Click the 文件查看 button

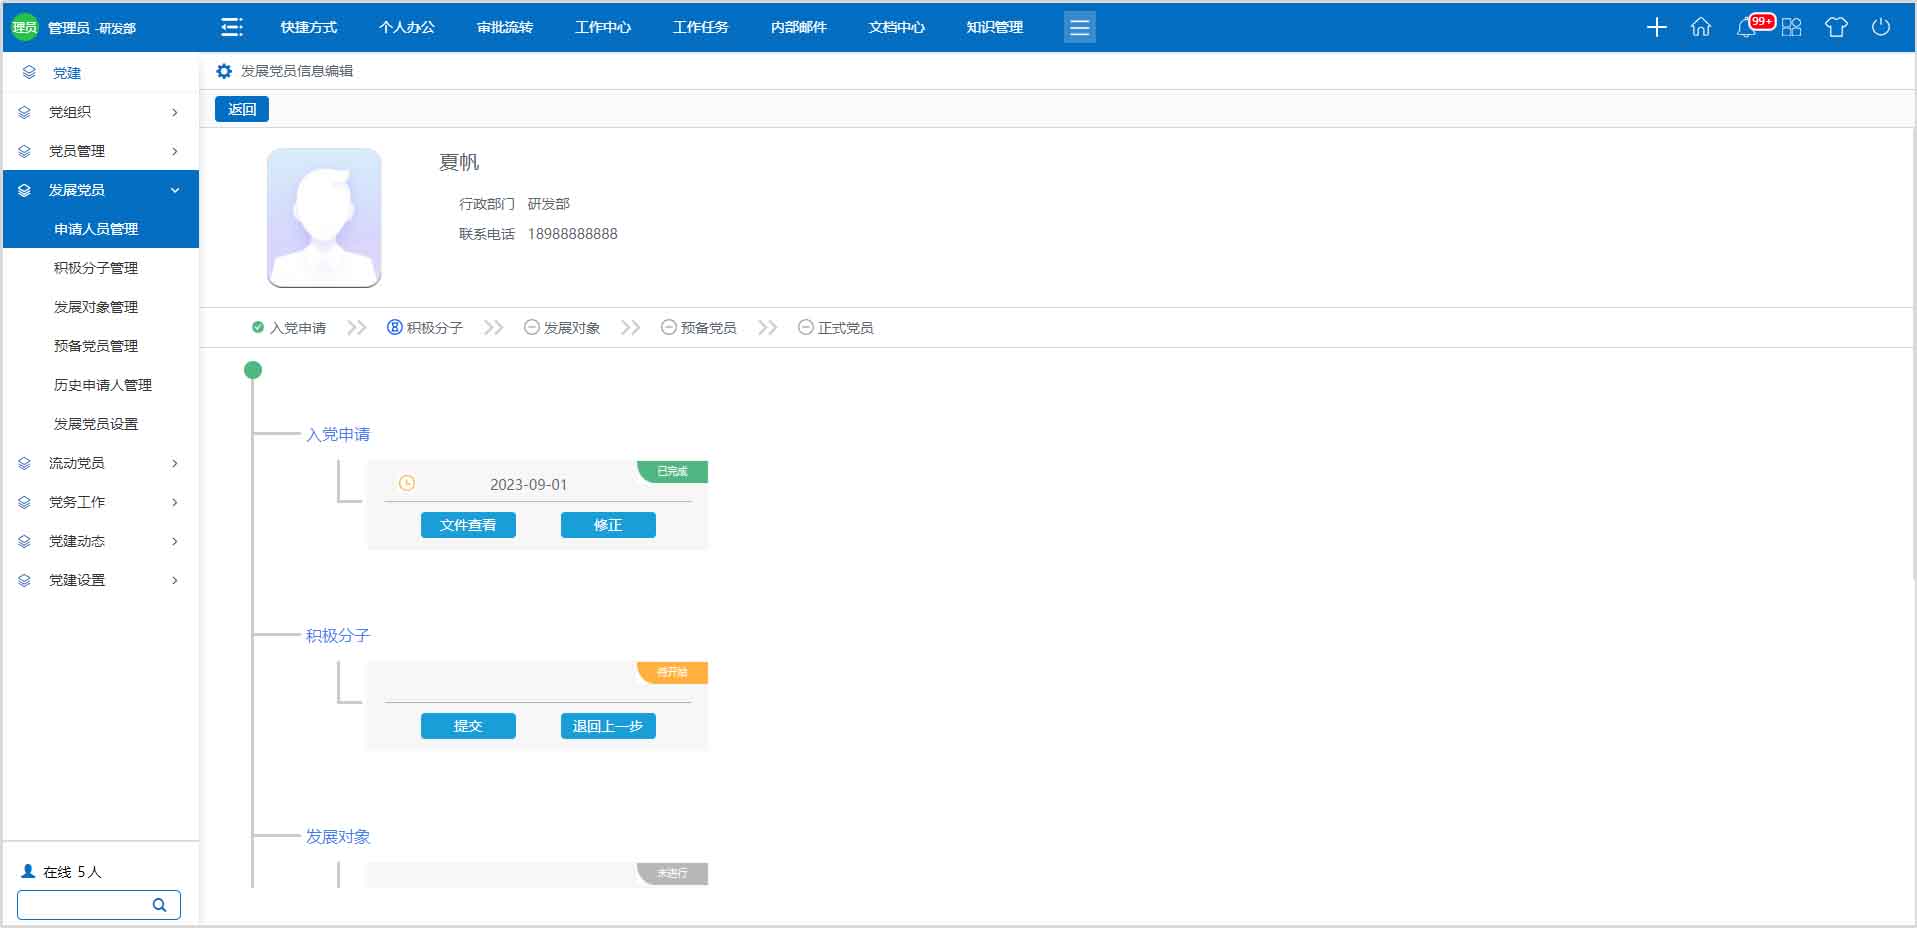point(468,525)
